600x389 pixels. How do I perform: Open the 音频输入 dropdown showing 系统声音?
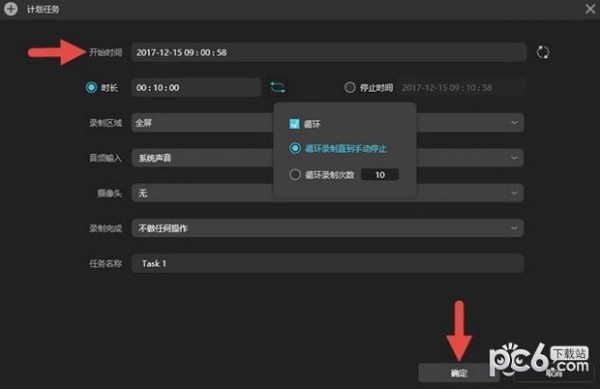(328, 158)
